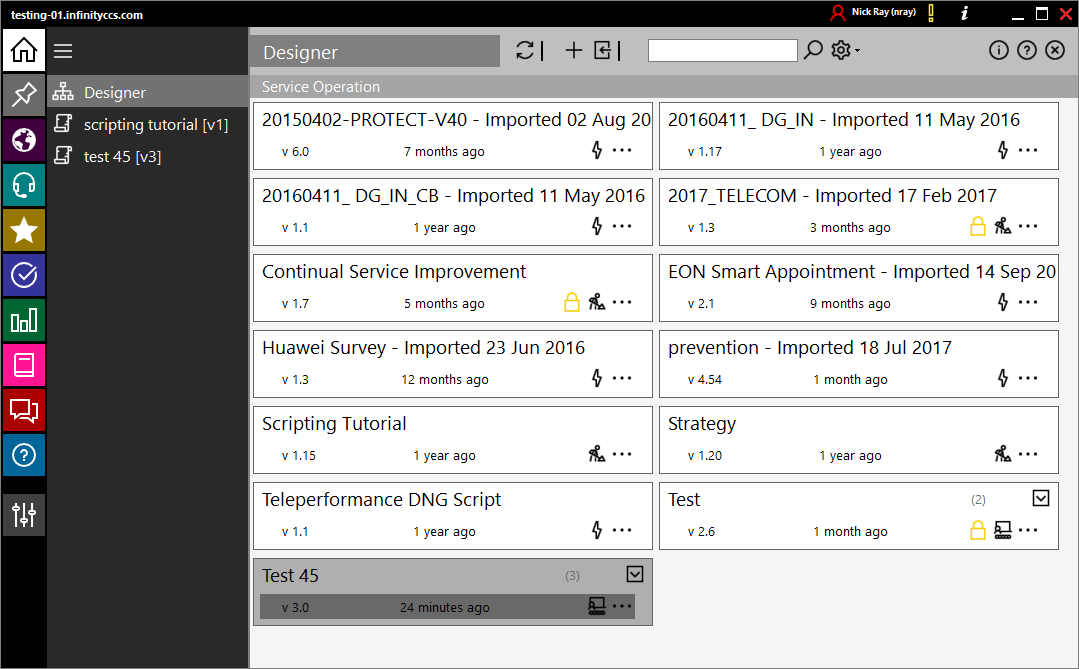1079x669 pixels.
Task: Open more options for 20160411_ DG_IN_CB
Action: tap(622, 226)
